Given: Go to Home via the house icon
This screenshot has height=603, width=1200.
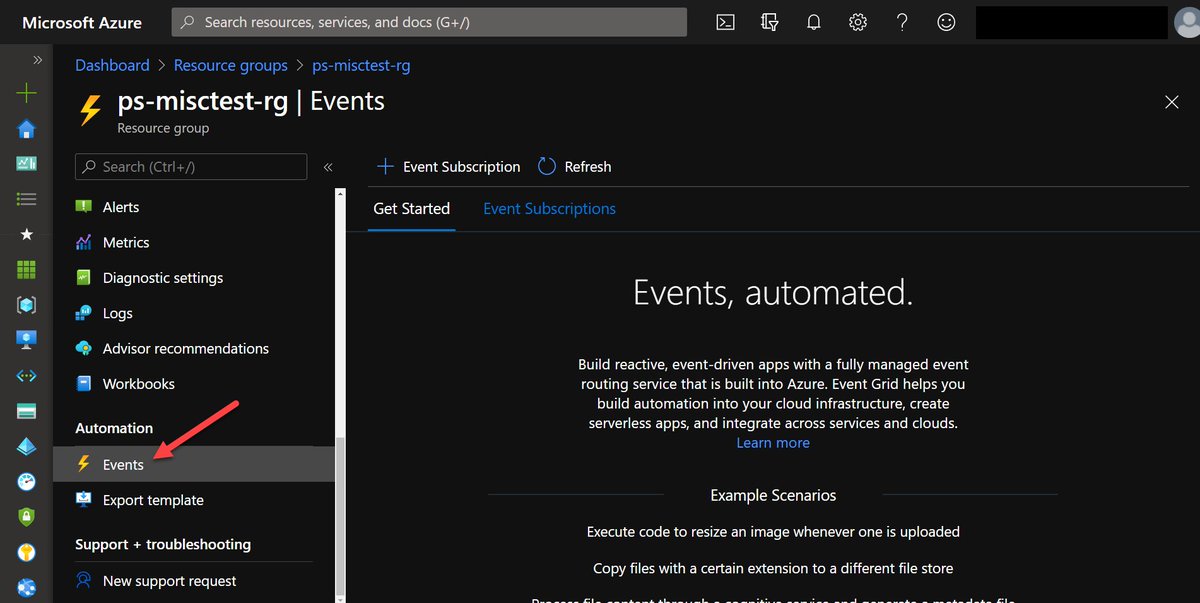Looking at the screenshot, I should point(27,129).
